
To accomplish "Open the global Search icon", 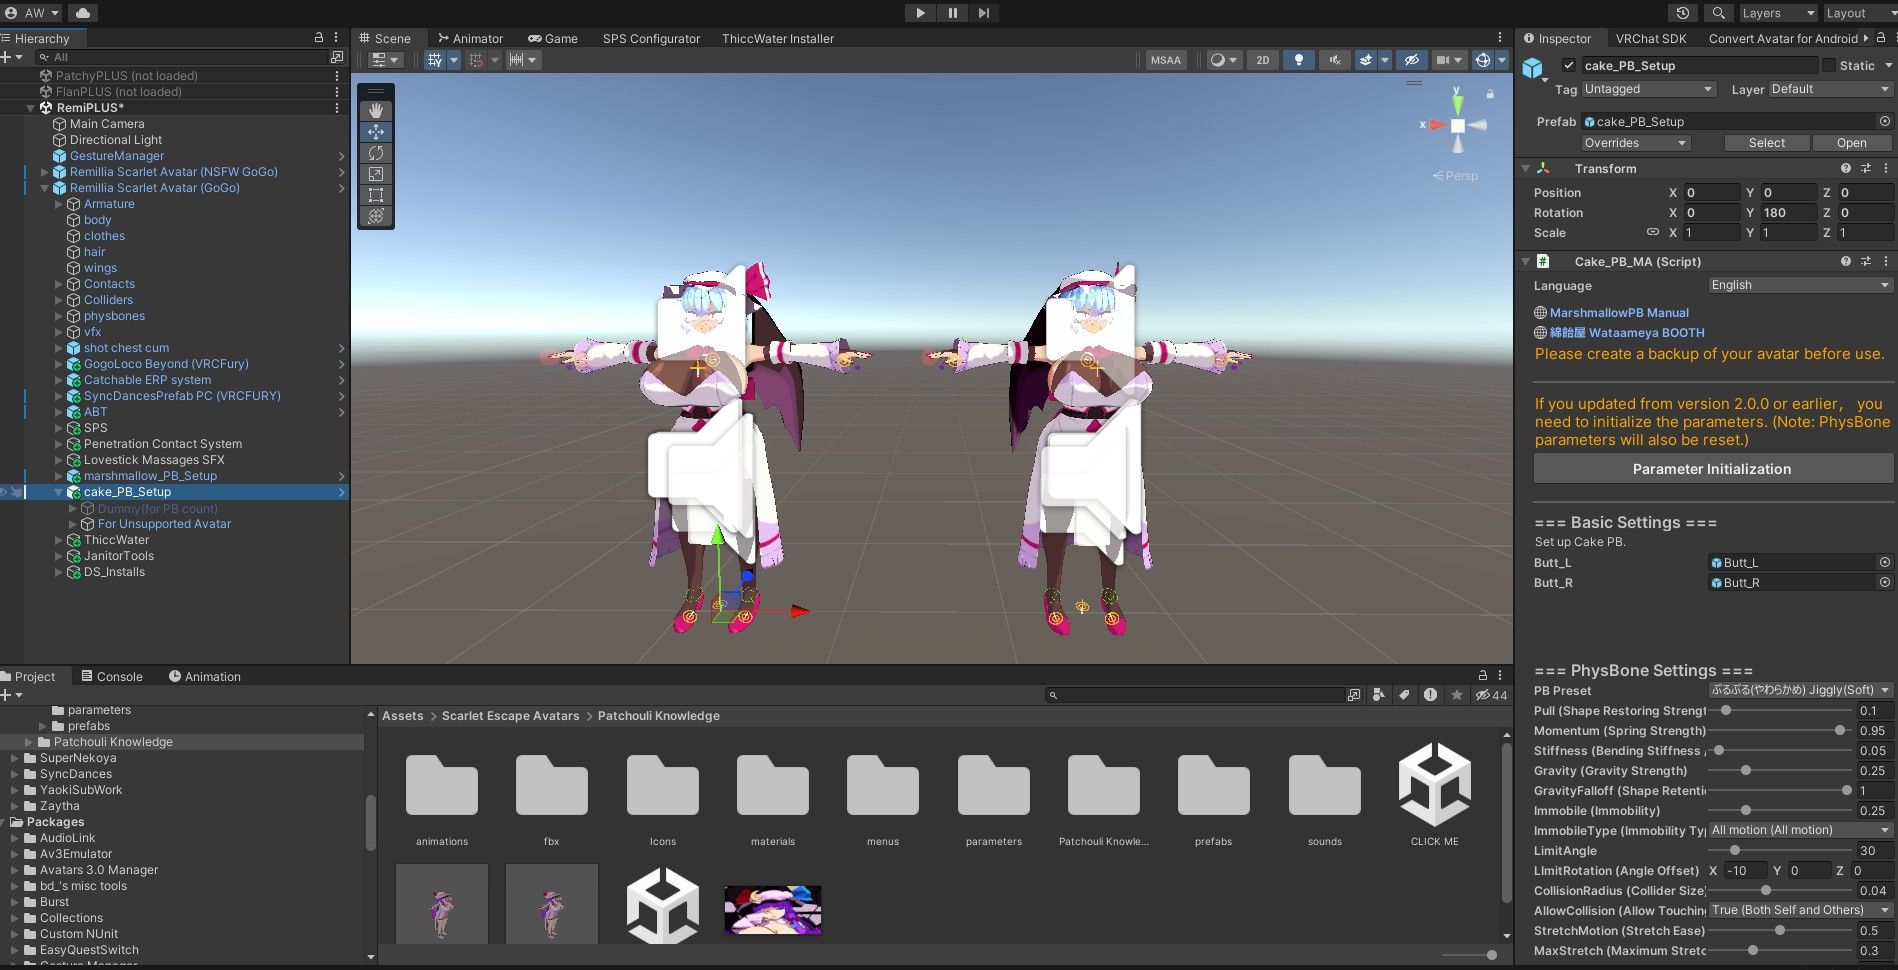I will (1718, 13).
